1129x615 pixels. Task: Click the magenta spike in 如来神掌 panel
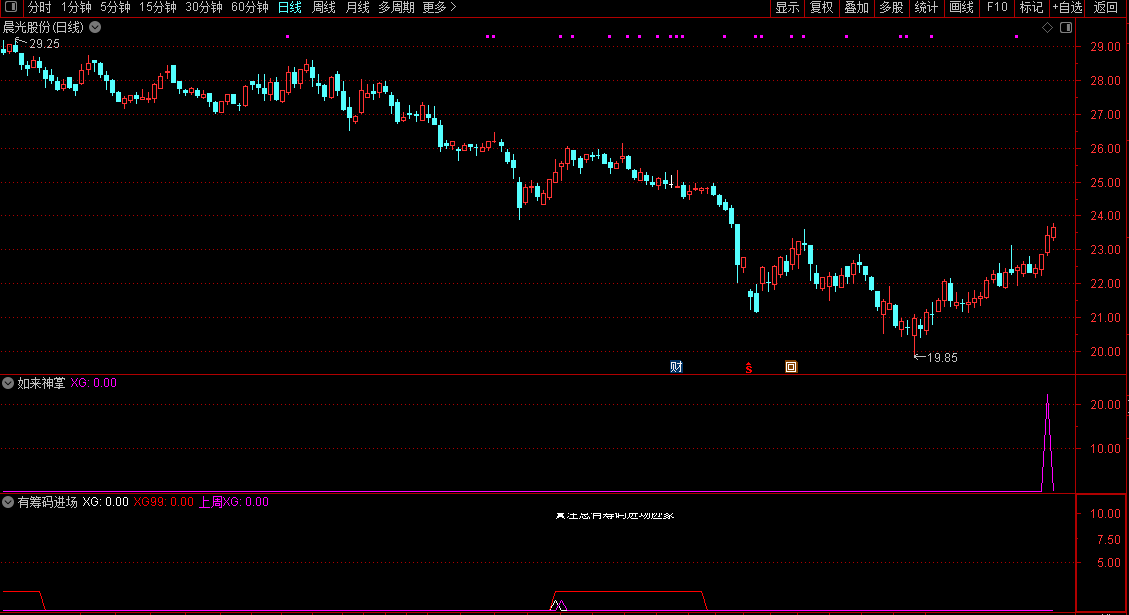[1048, 443]
